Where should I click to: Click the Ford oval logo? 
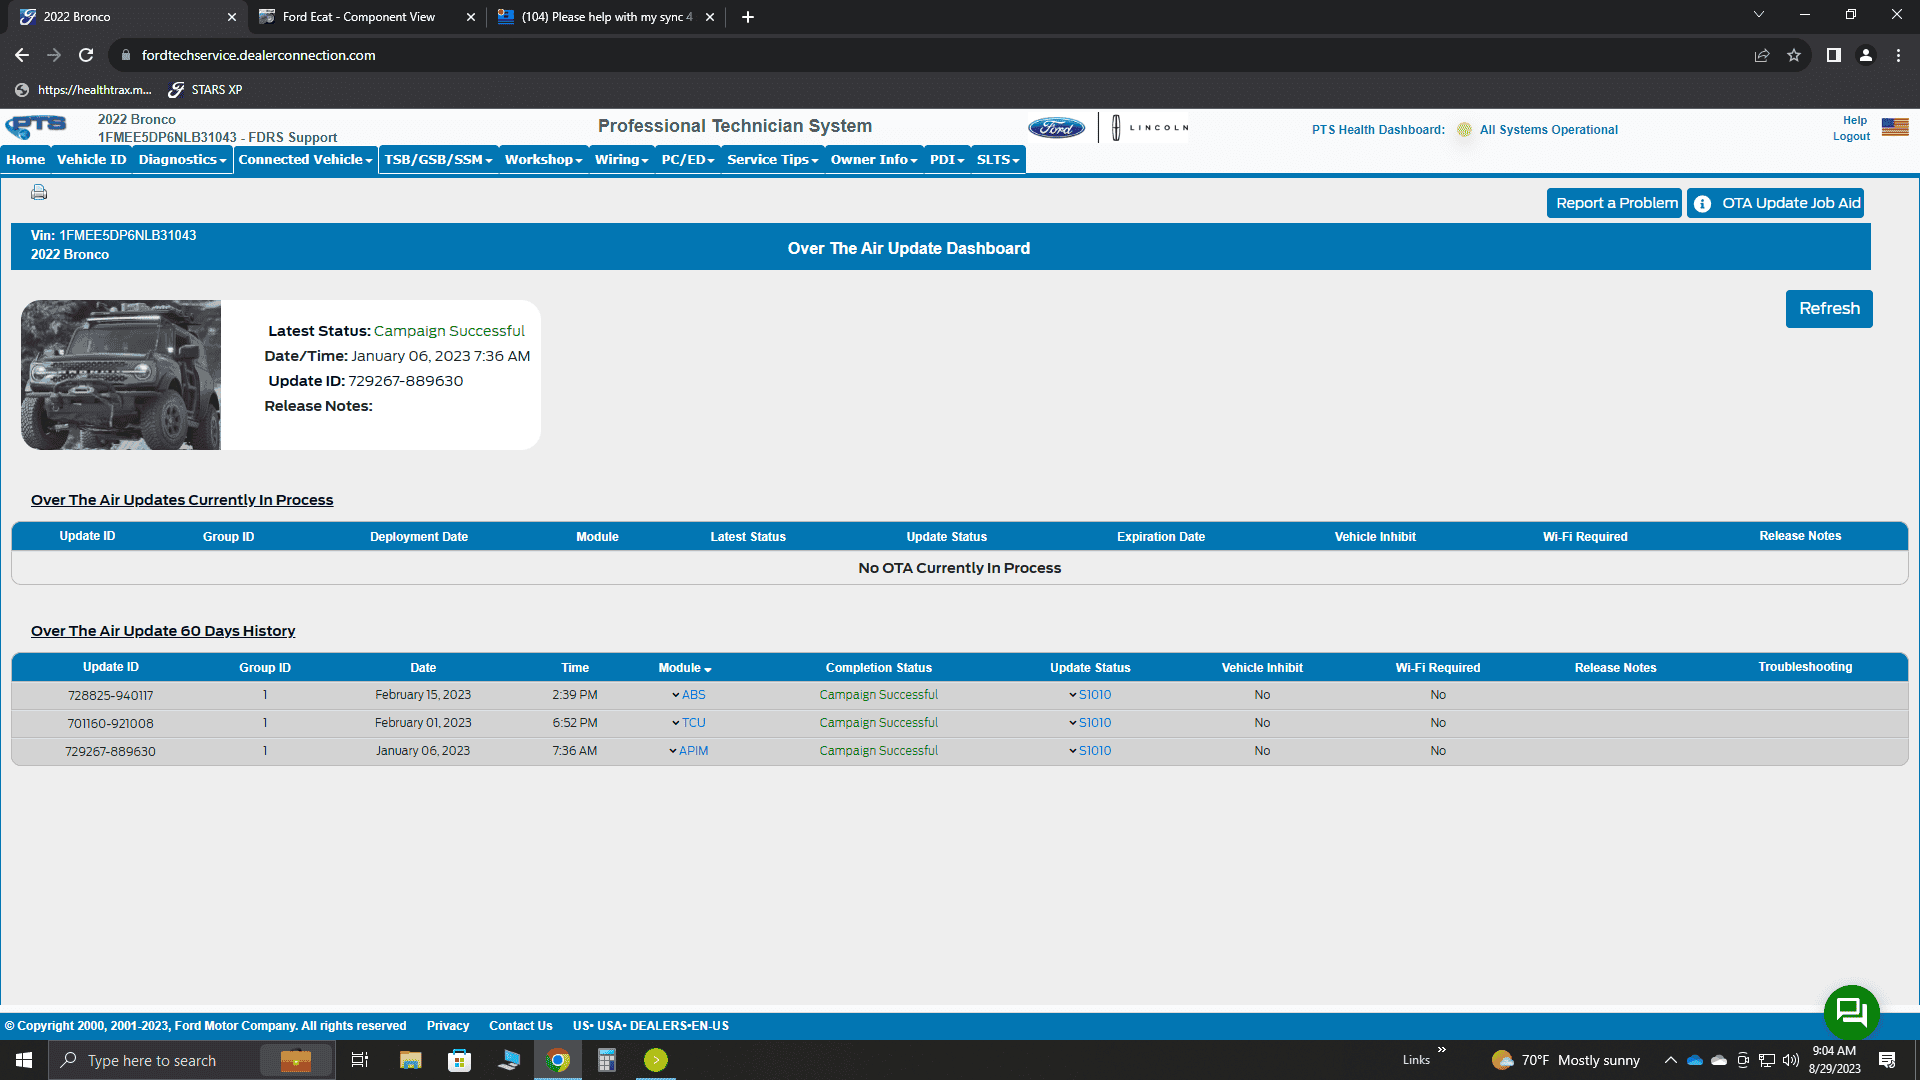pyautogui.click(x=1056, y=128)
